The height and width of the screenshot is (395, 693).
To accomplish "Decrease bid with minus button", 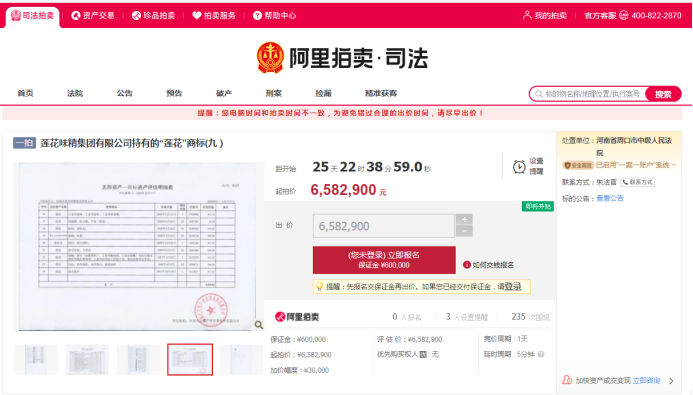I will point(464,231).
